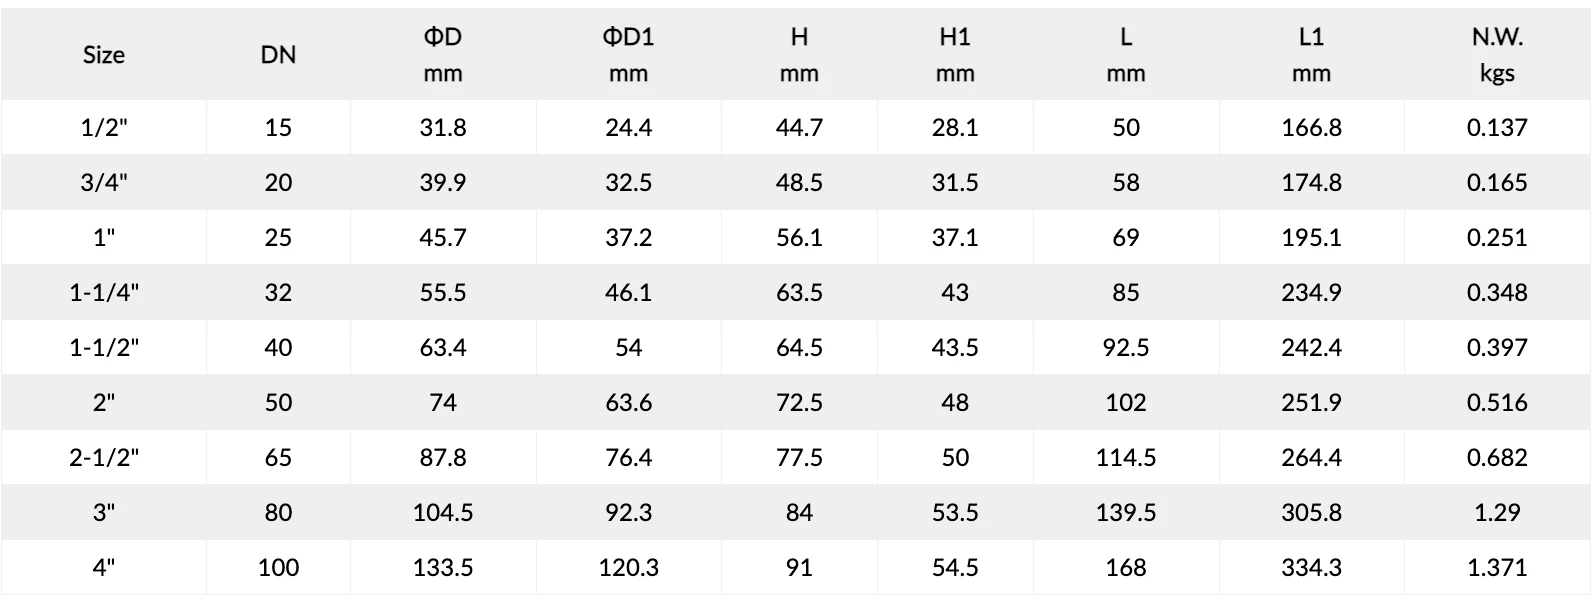Select the ΦD1 mm column header
The height and width of the screenshot is (602, 1596).
click(x=628, y=55)
